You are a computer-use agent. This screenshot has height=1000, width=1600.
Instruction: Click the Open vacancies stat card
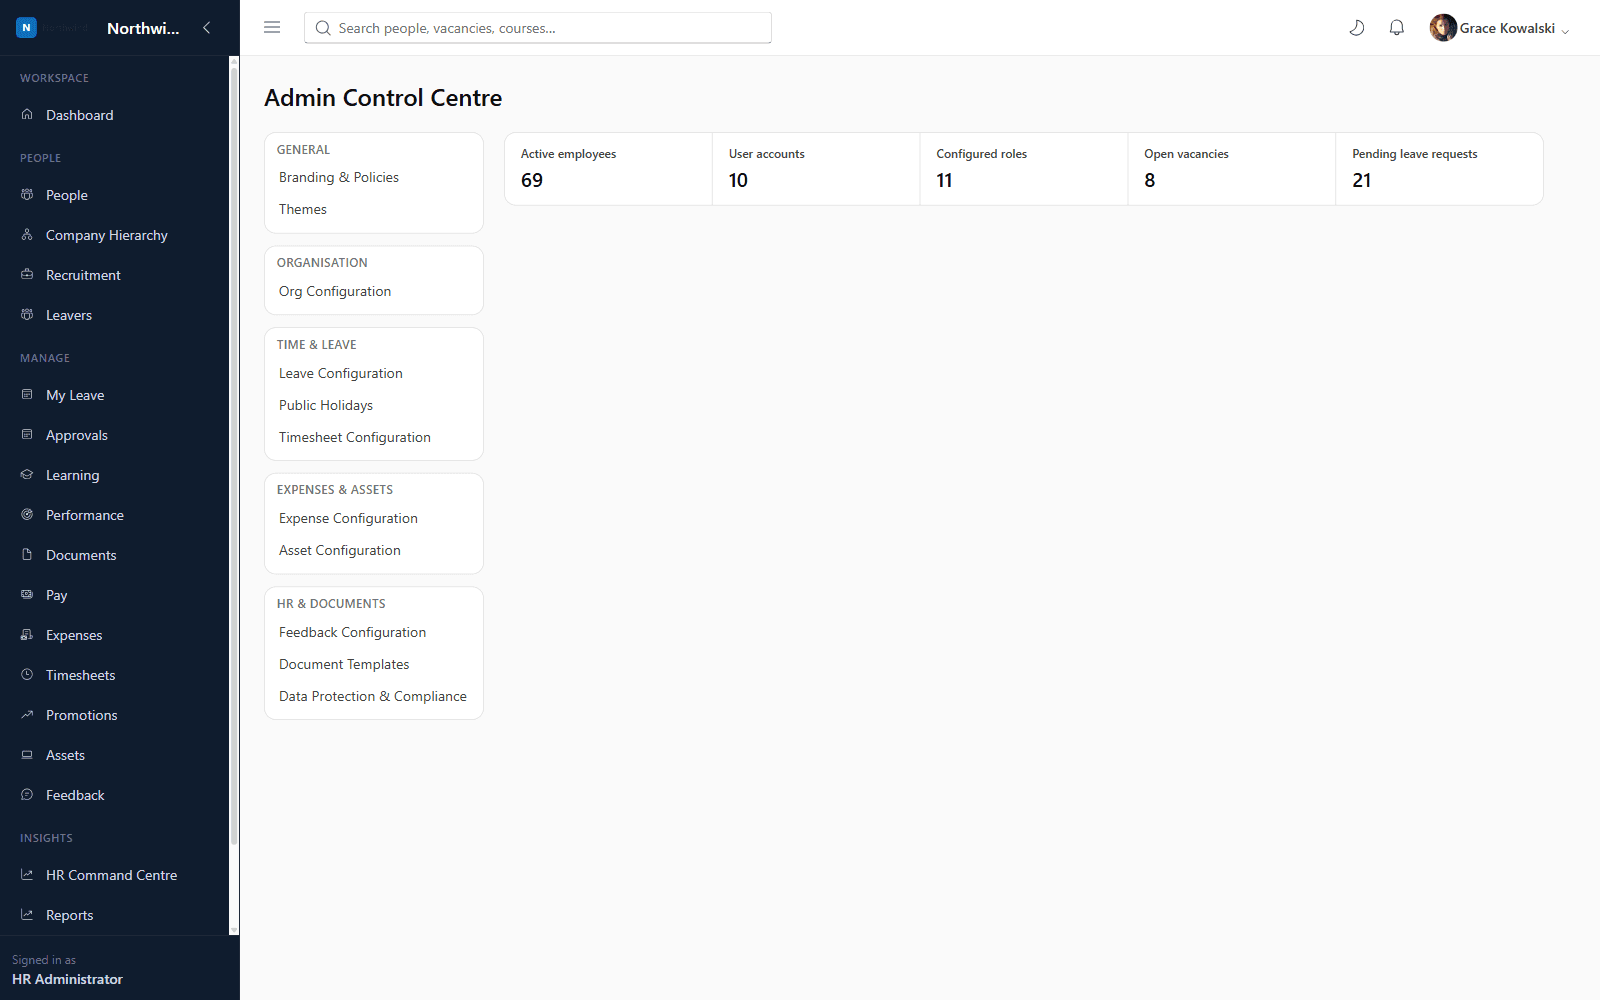[x=1232, y=169]
